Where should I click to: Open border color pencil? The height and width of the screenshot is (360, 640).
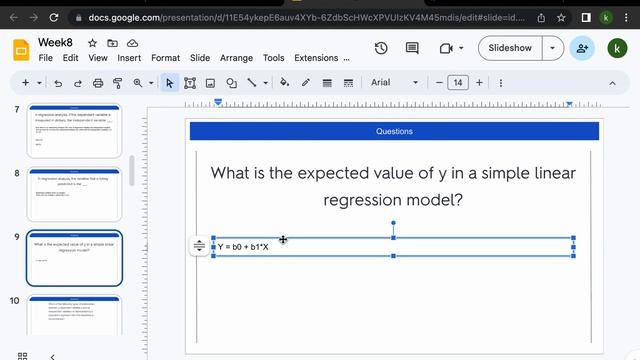[306, 83]
